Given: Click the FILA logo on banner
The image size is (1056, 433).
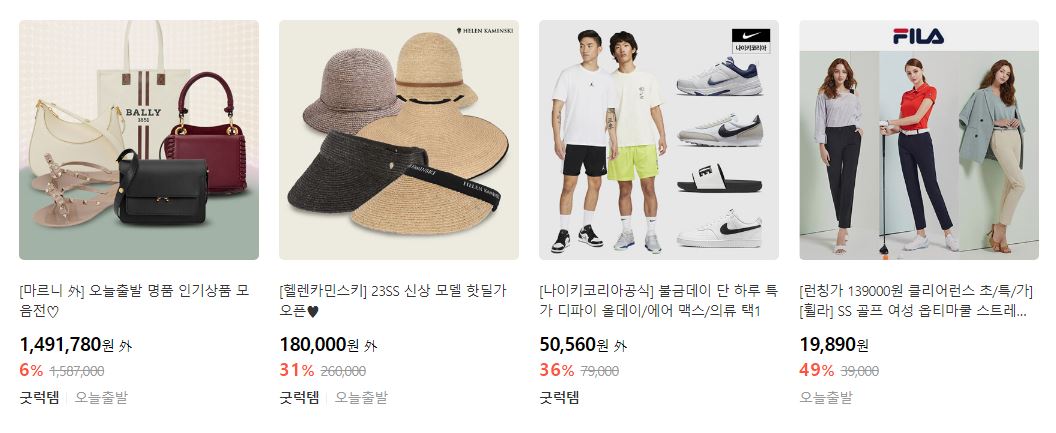Looking at the screenshot, I should [x=919, y=36].
